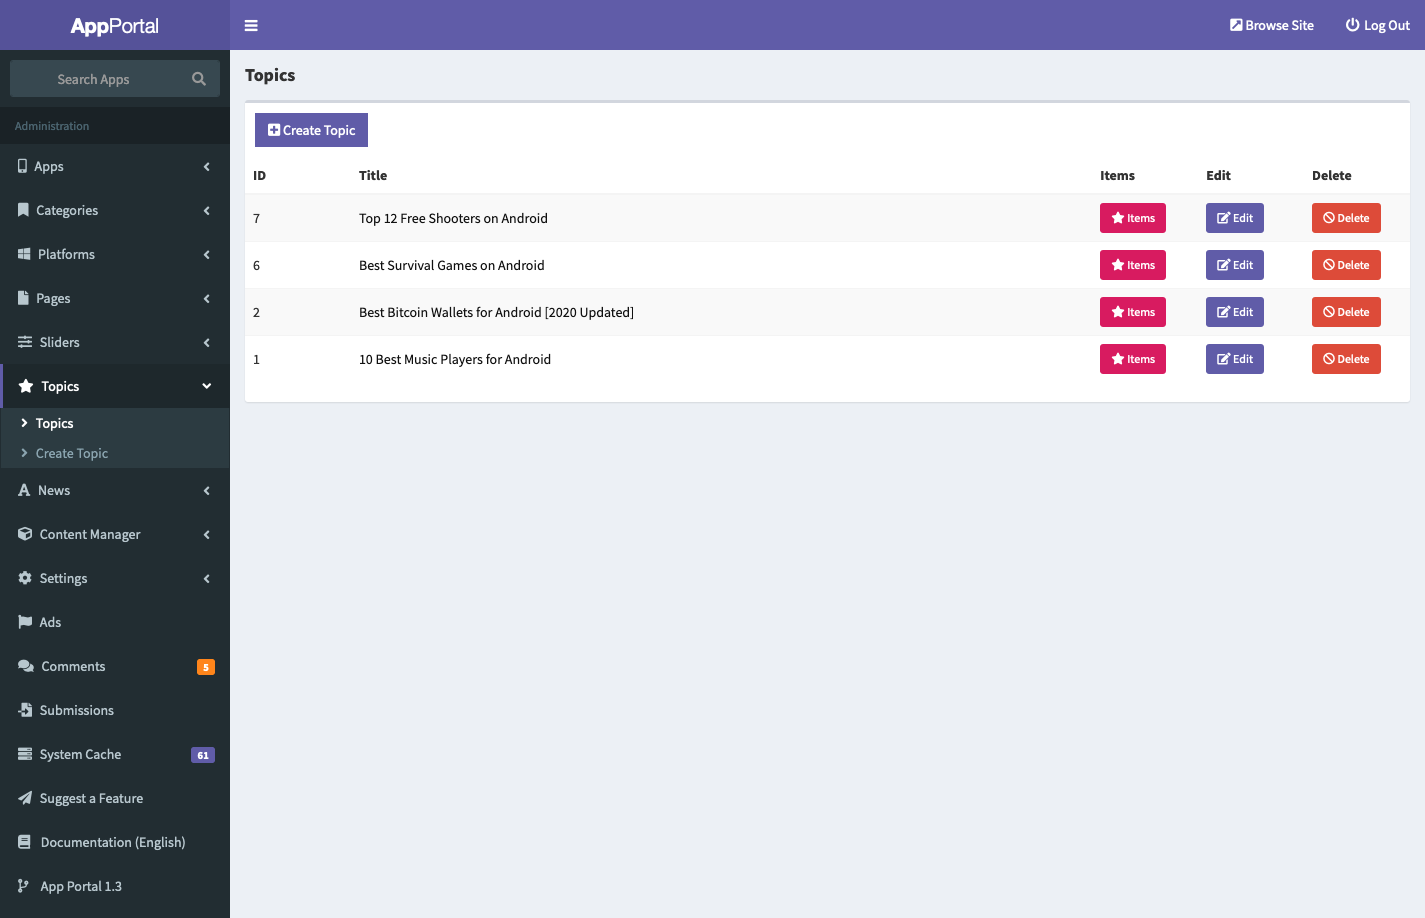Click the Log Out power icon
Viewport: 1425px width, 918px height.
[1352, 25]
